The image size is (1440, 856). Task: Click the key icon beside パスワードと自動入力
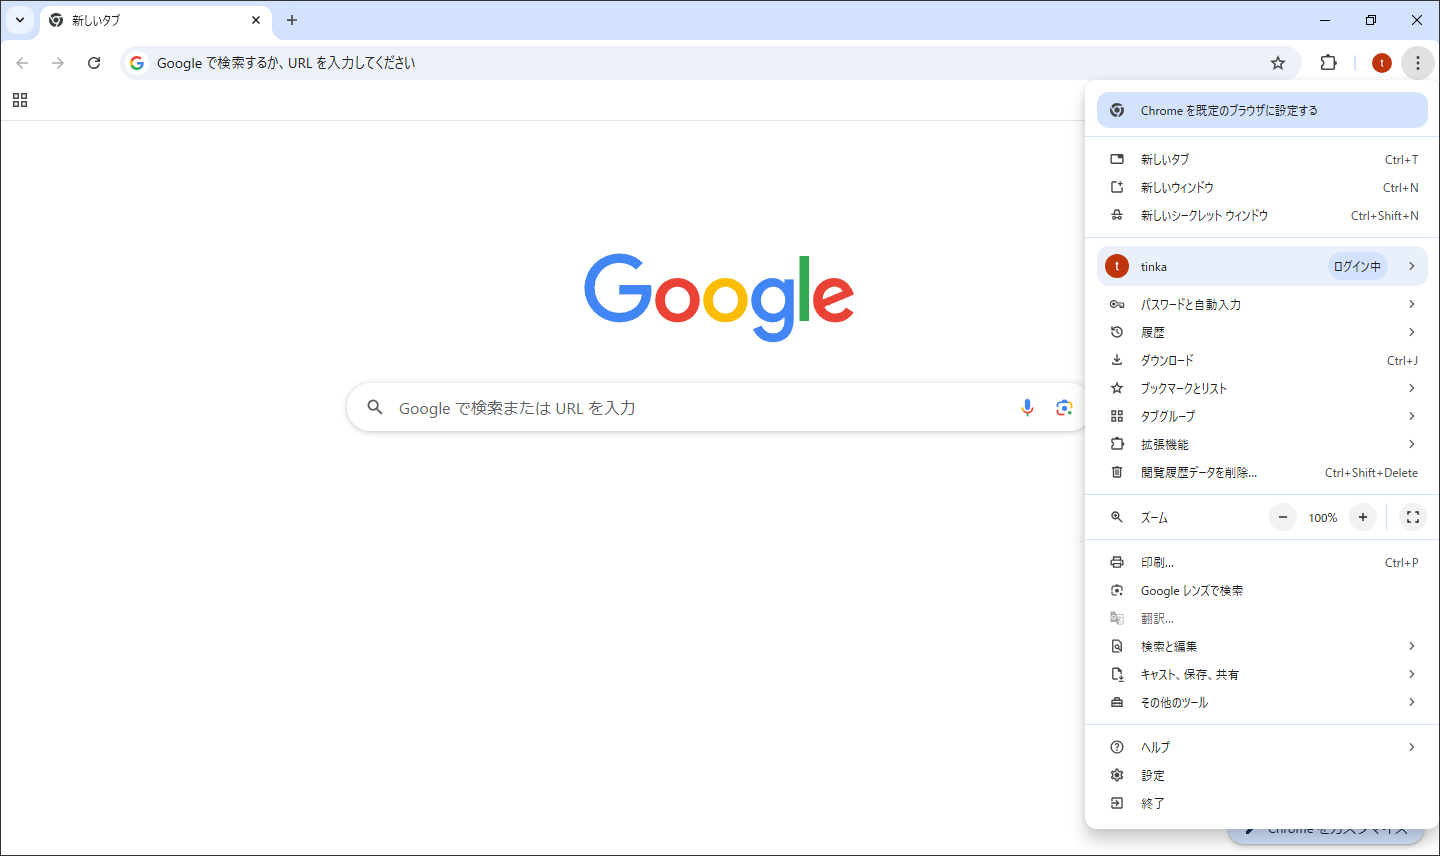click(1117, 304)
